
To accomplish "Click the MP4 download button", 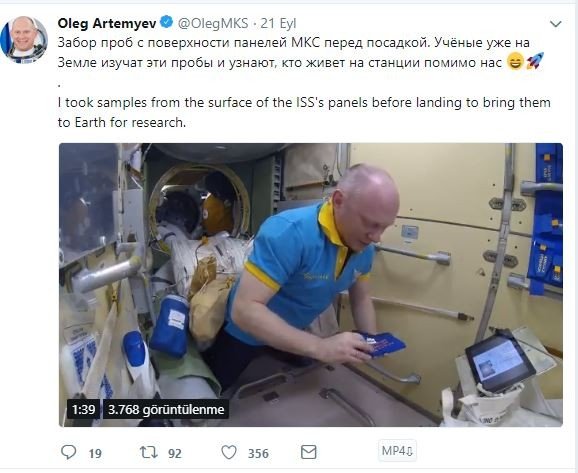I will tap(397, 451).
